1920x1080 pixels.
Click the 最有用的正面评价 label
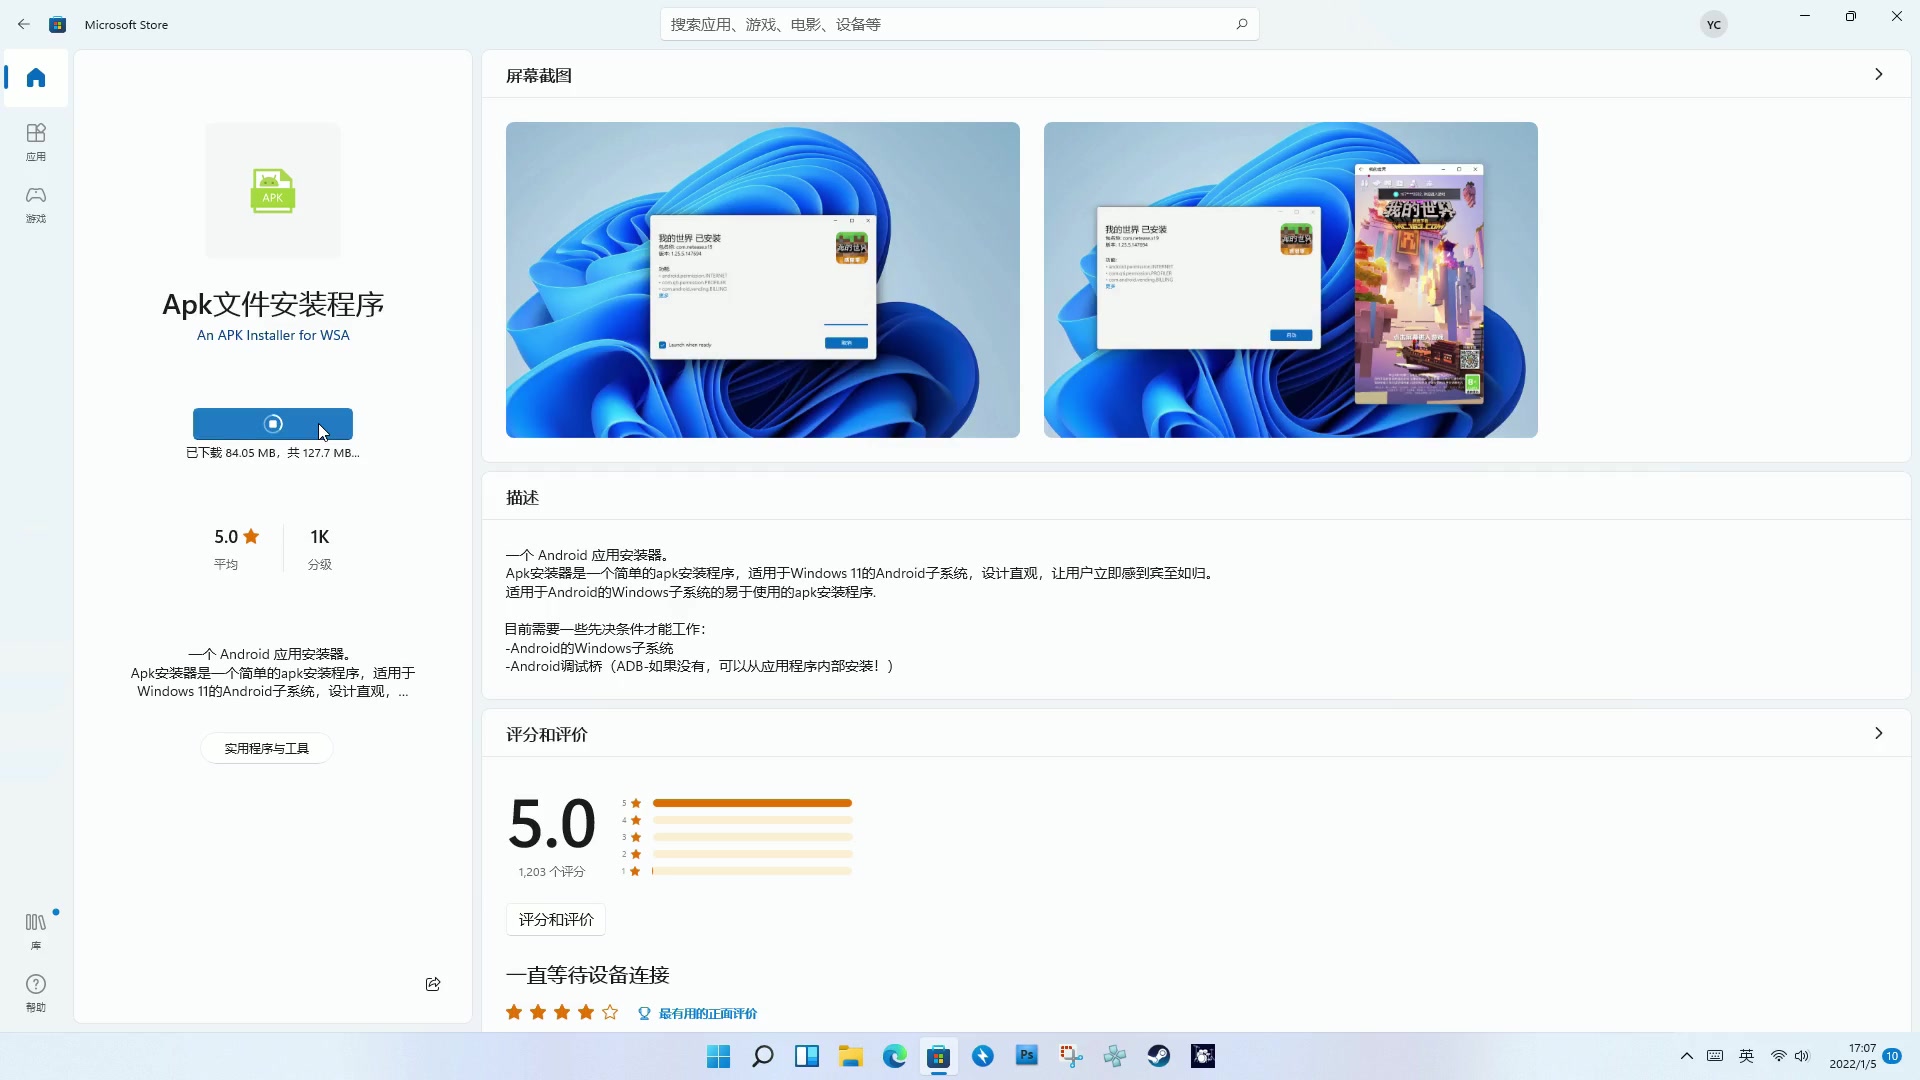pyautogui.click(x=707, y=1013)
